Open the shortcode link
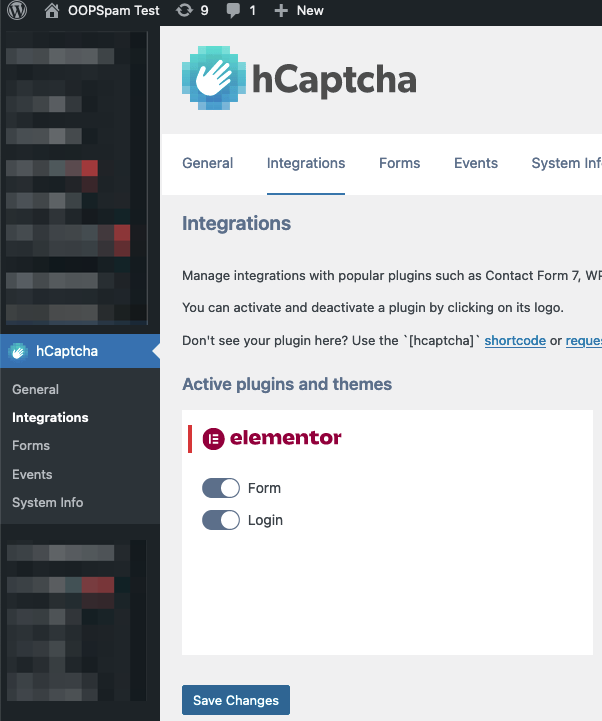 click(515, 341)
